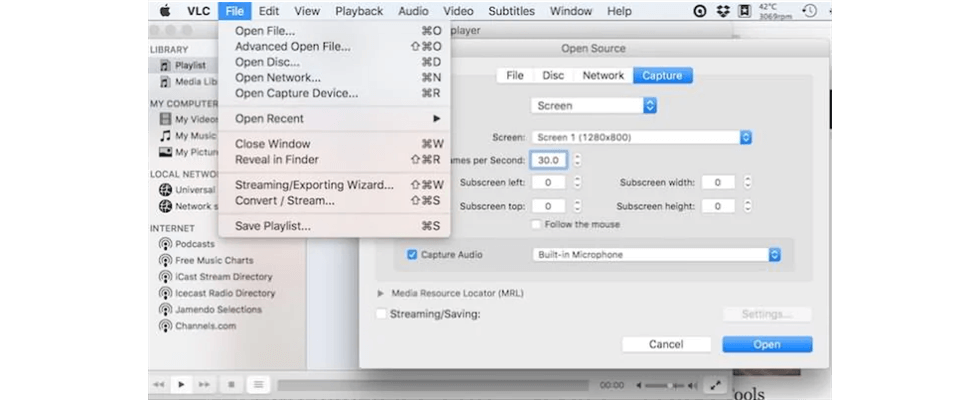Image resolution: width=980 pixels, height=400 pixels.
Task: Click the Open button
Action: (767, 344)
